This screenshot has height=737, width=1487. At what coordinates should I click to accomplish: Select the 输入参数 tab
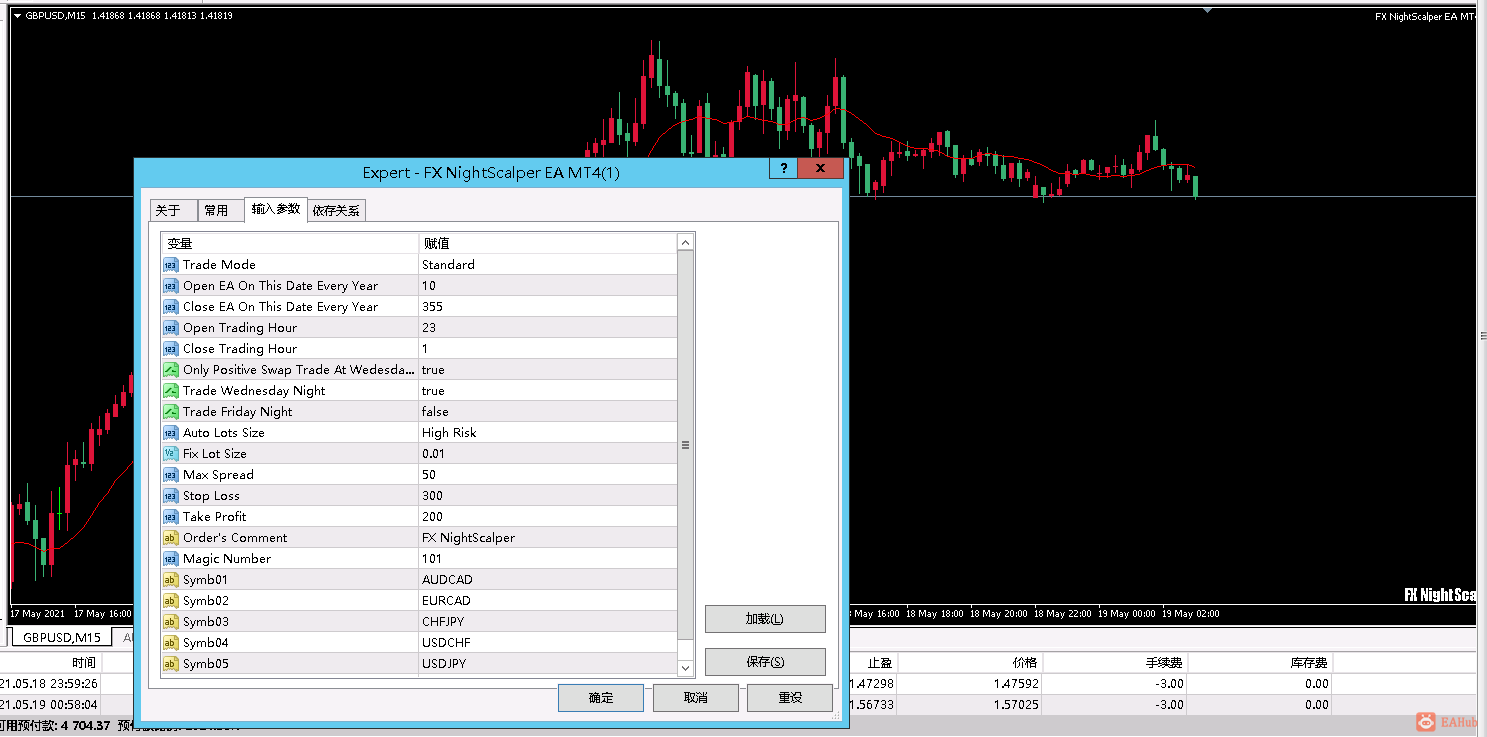276,208
